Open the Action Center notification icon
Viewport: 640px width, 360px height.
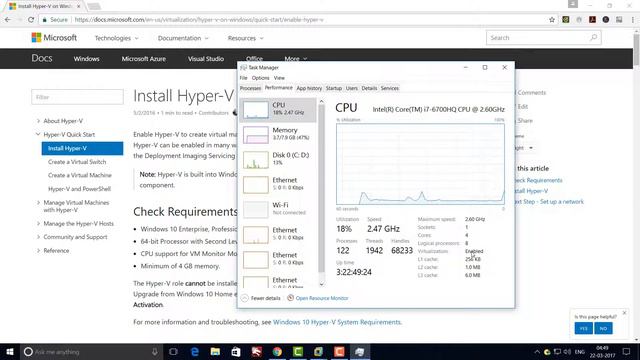(x=627, y=351)
